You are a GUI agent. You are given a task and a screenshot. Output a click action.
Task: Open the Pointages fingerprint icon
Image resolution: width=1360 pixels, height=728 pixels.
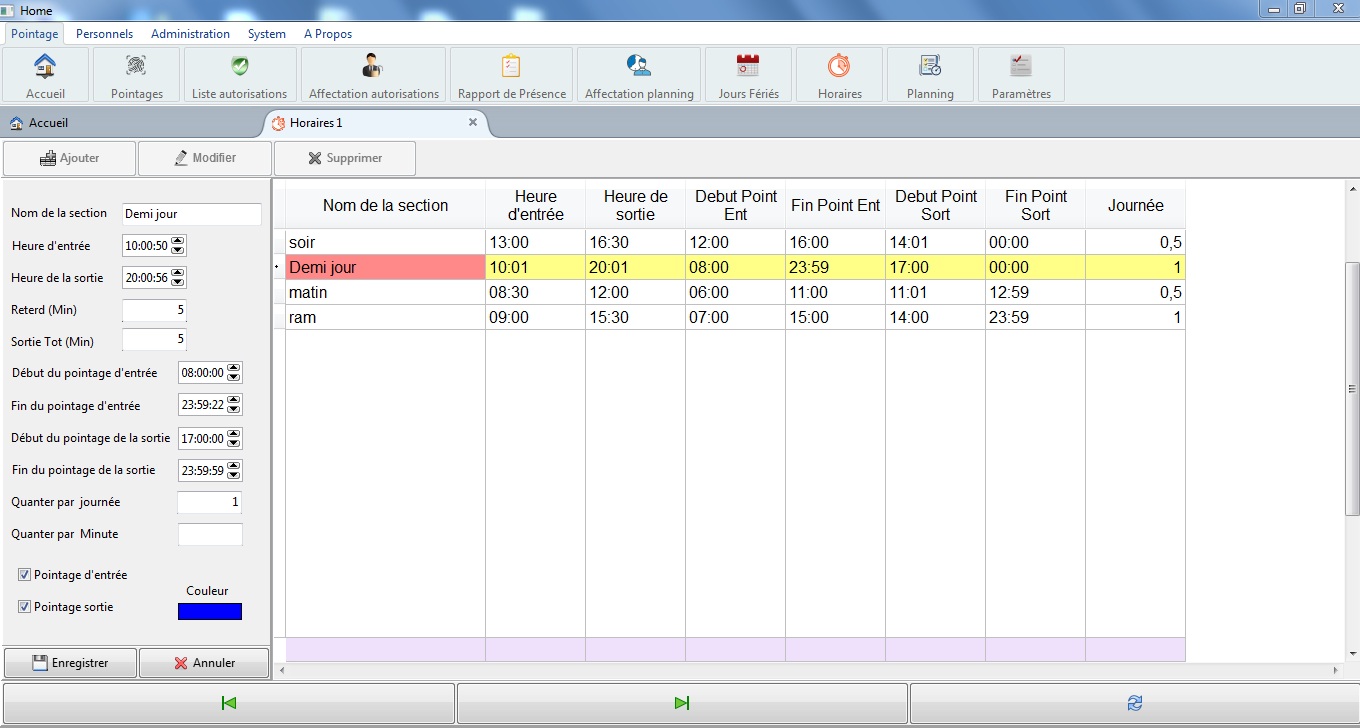tap(136, 67)
